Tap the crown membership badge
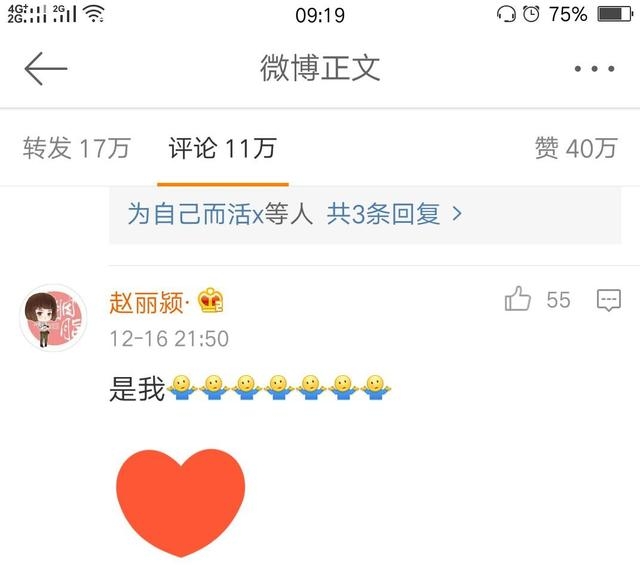Viewport: 640px width, 582px height. coord(210,300)
